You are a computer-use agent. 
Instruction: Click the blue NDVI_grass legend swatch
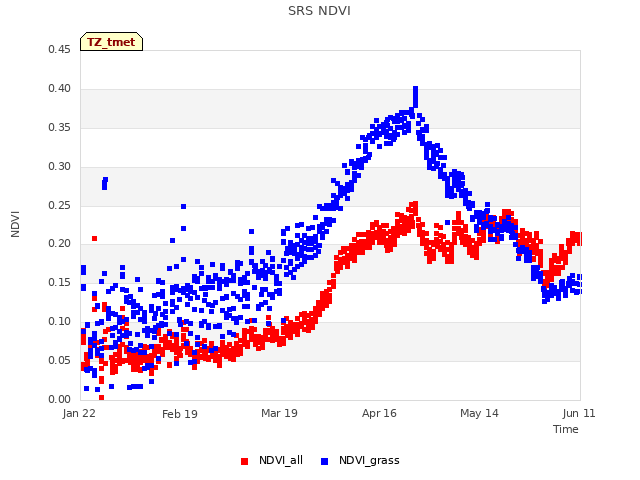[324, 461]
